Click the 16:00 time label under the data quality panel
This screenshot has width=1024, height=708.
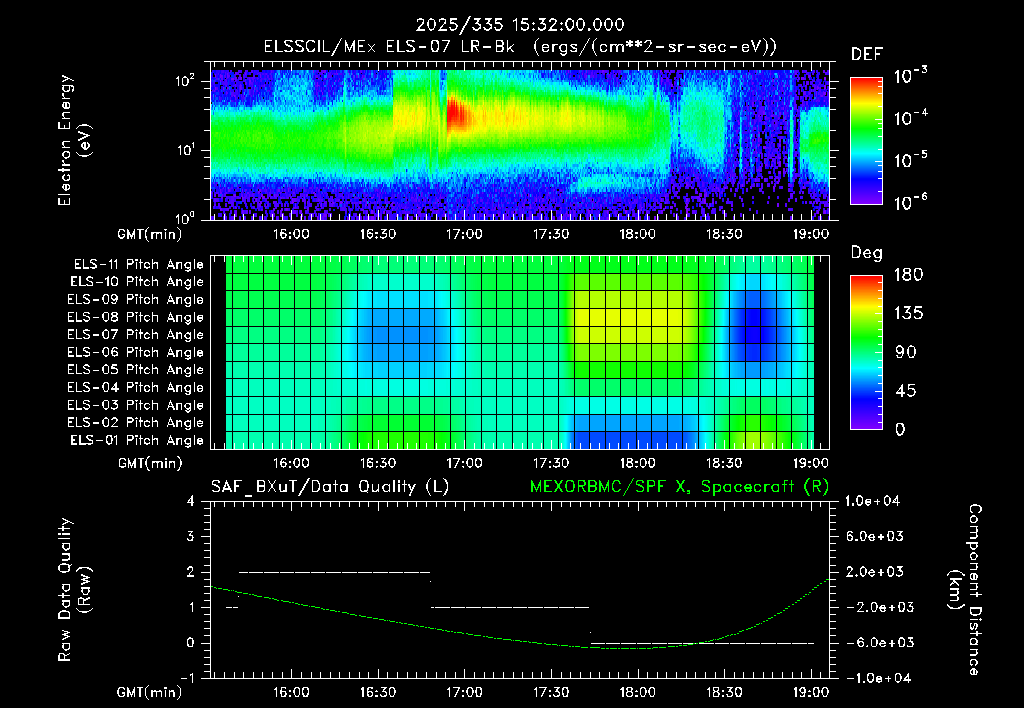[x=291, y=692]
